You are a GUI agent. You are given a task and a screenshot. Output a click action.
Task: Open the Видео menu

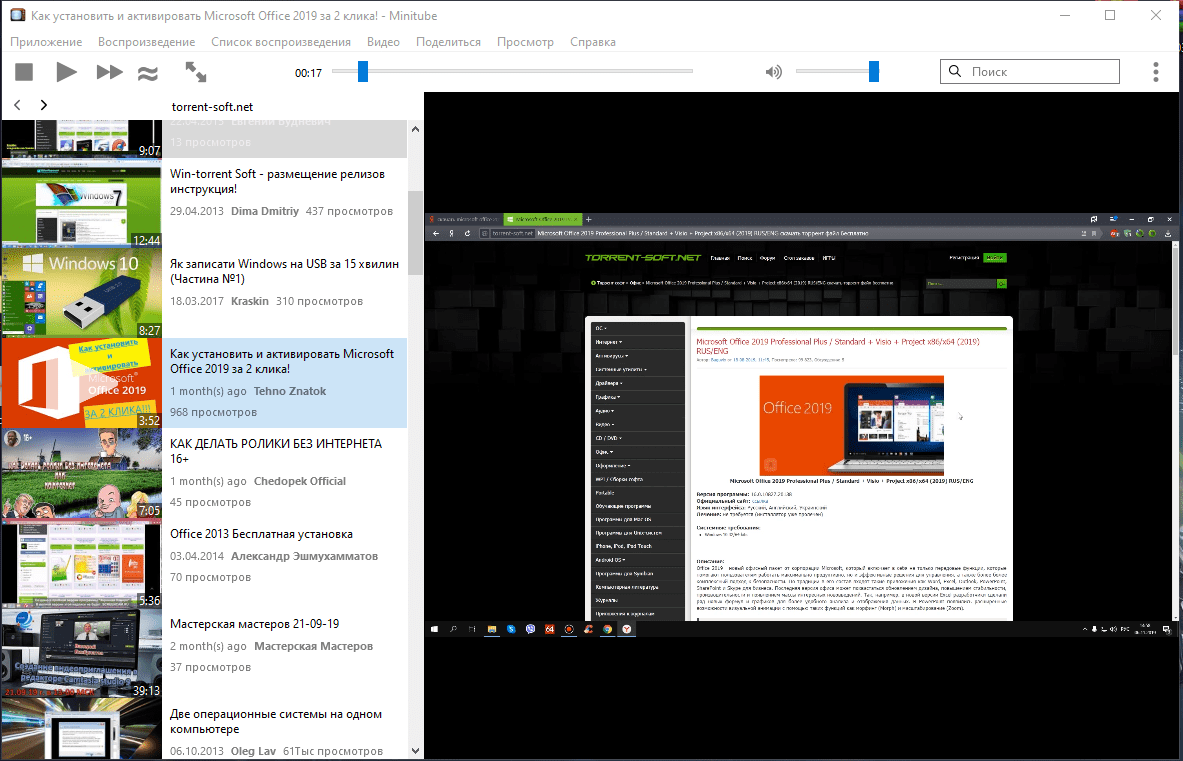tap(383, 41)
